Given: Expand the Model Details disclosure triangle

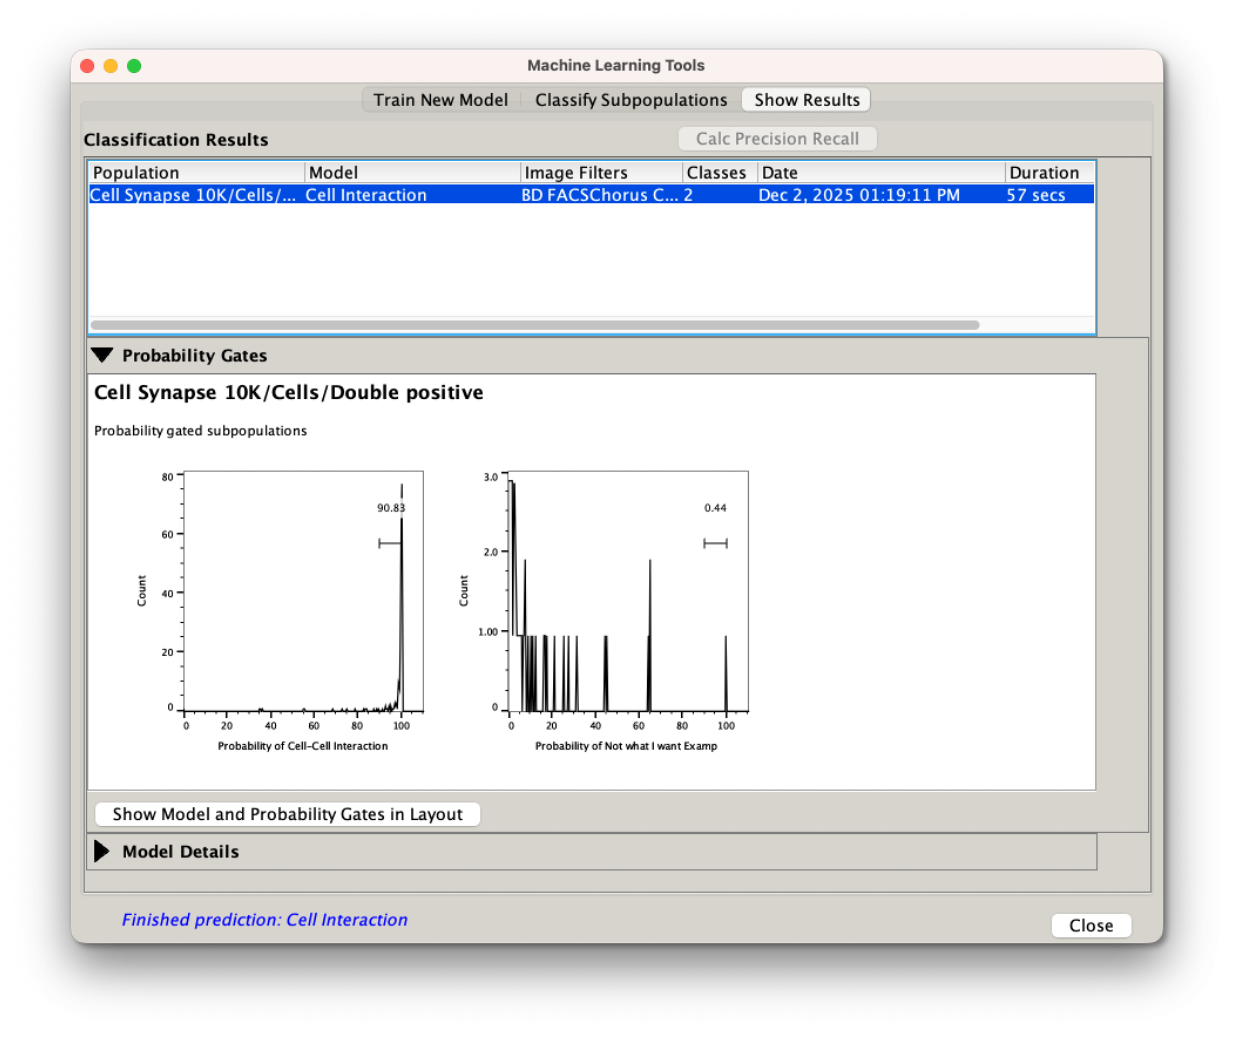Looking at the screenshot, I should (102, 851).
